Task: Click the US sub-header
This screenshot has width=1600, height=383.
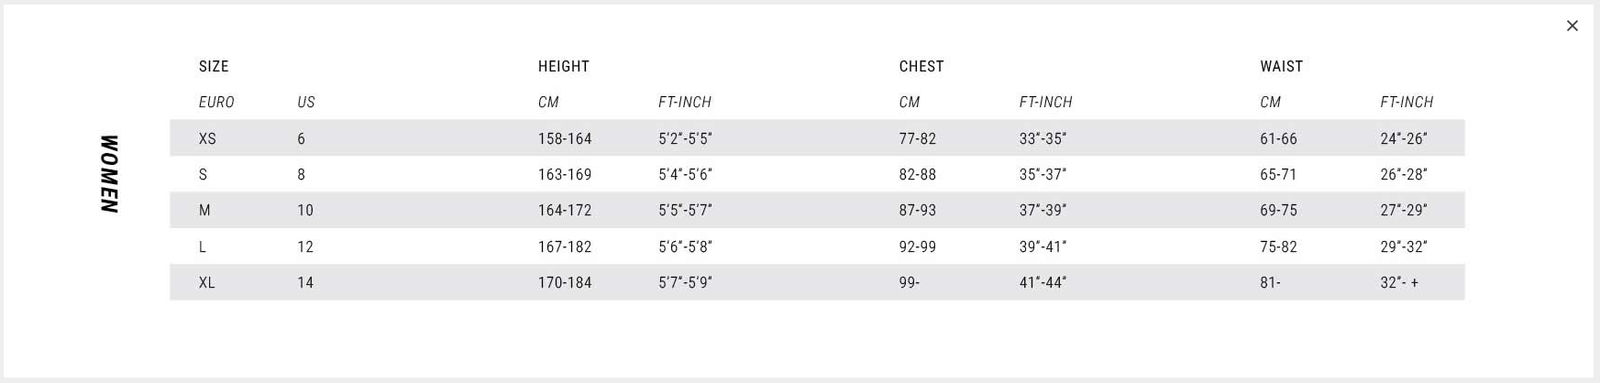Action: pos(306,102)
